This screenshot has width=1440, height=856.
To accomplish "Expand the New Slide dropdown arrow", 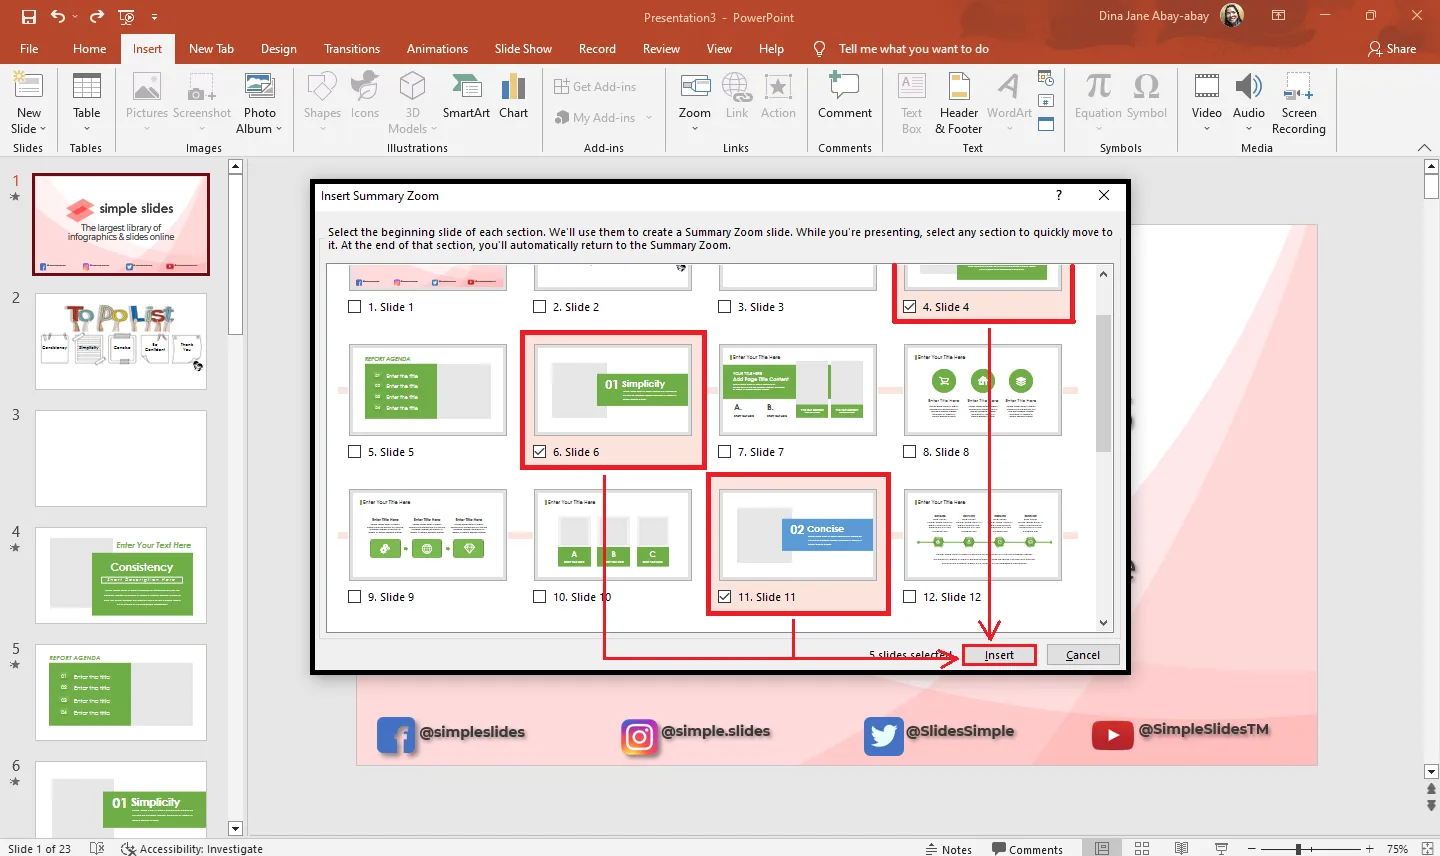I will [x=42, y=129].
